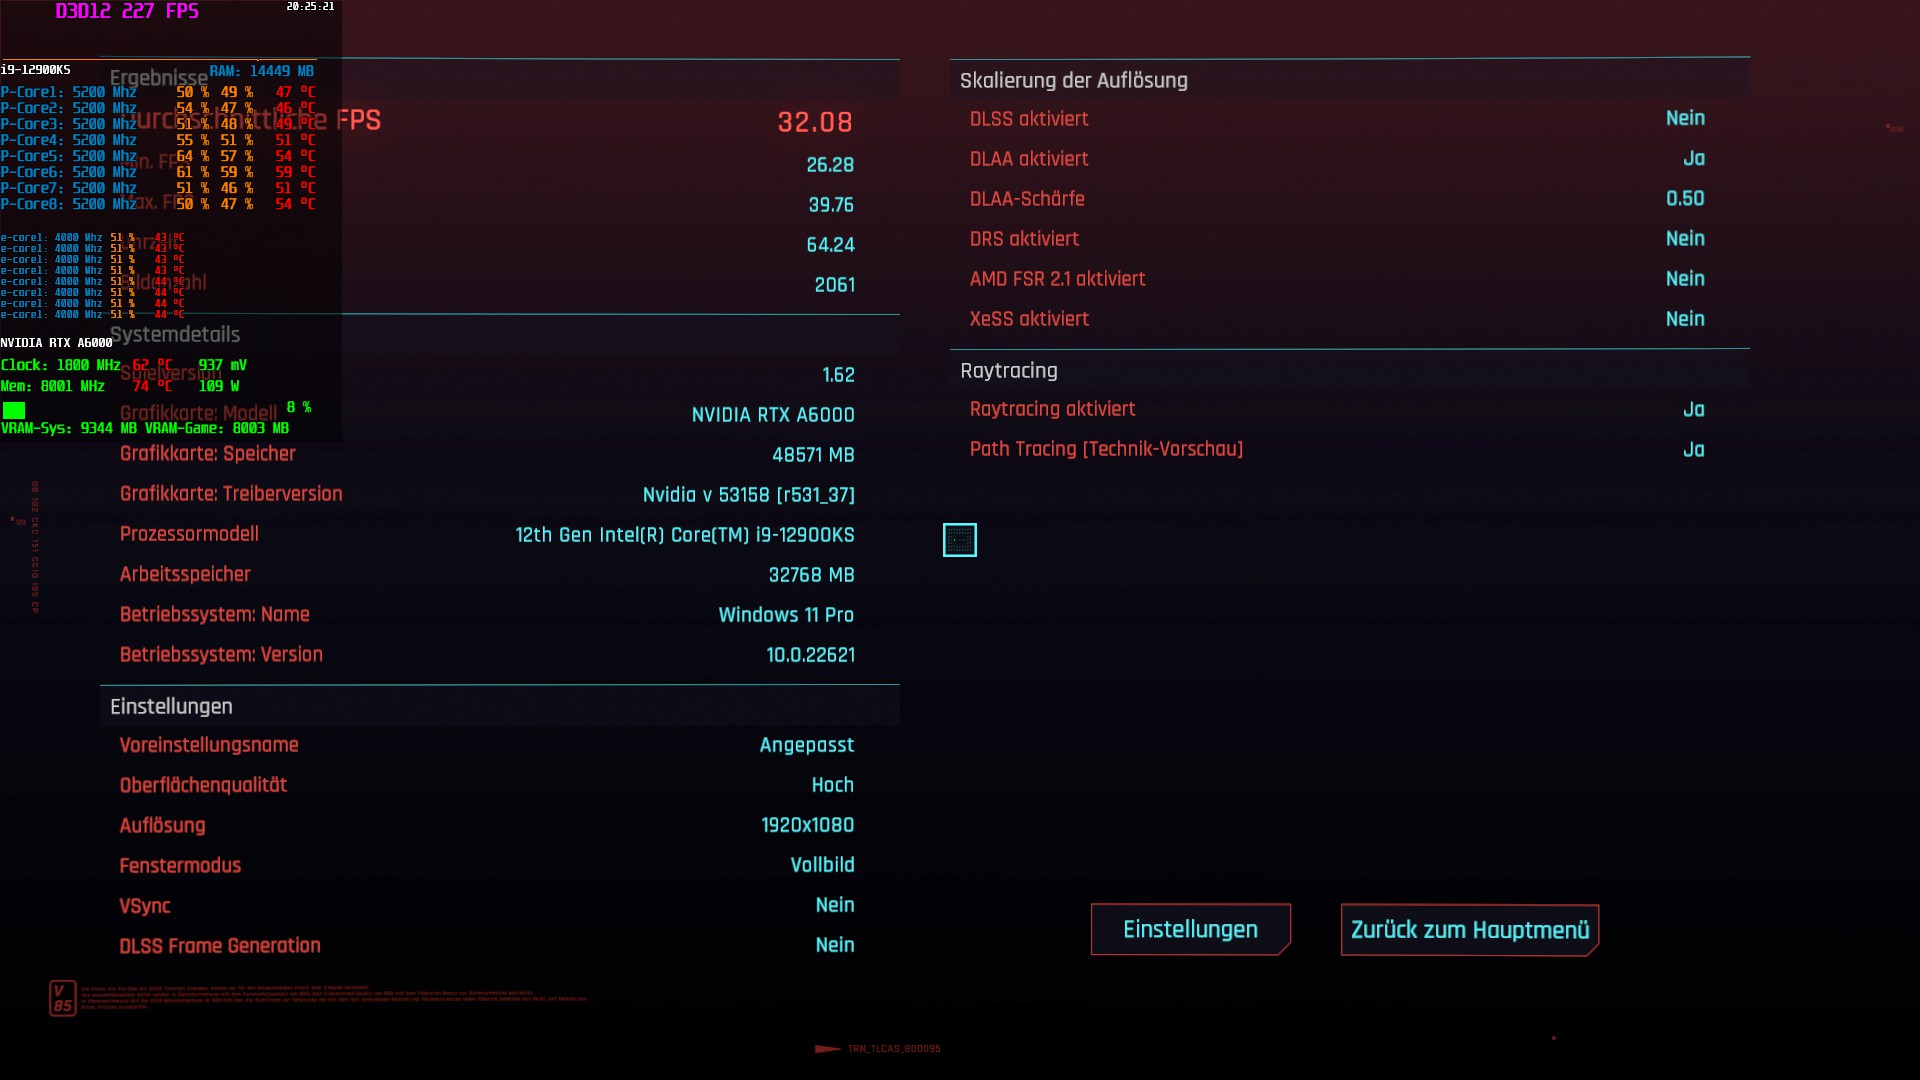Viewport: 1920px width, 1080px height.
Task: Click the DLAA aktiviert Ja value
Action: (1693, 159)
